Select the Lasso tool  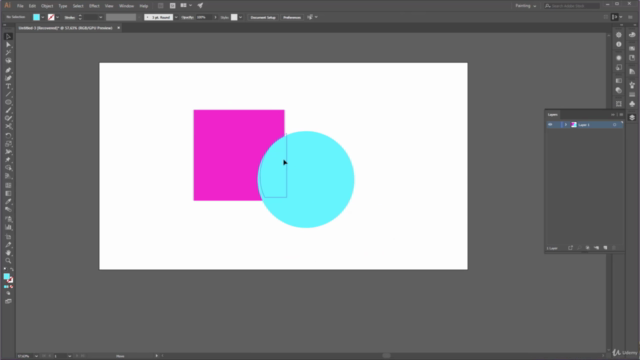point(8,60)
